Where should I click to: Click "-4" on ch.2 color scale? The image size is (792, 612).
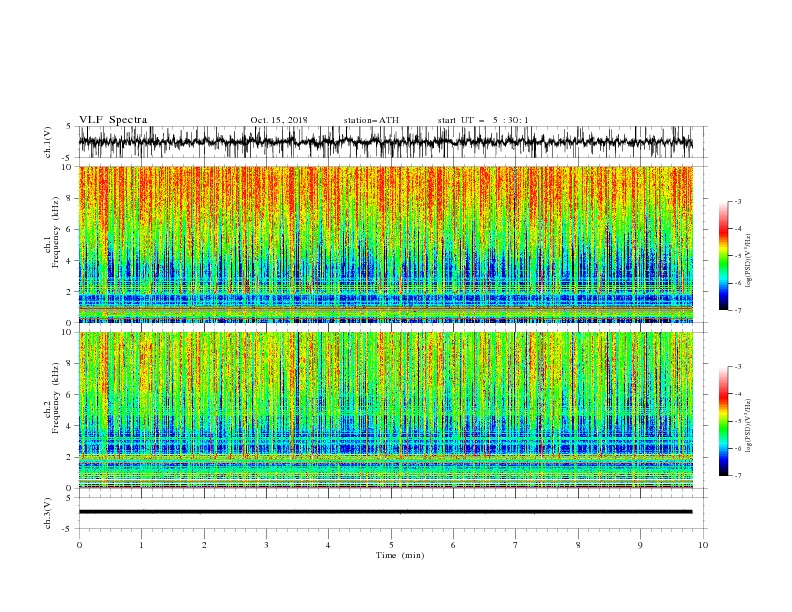tap(738, 394)
